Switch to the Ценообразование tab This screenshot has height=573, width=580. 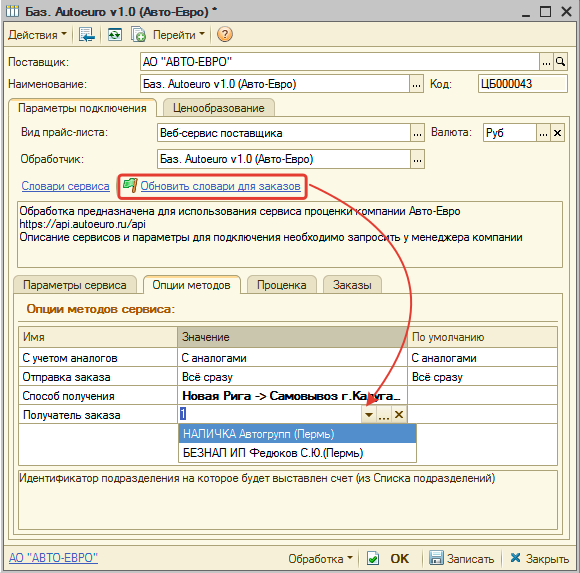(219, 108)
